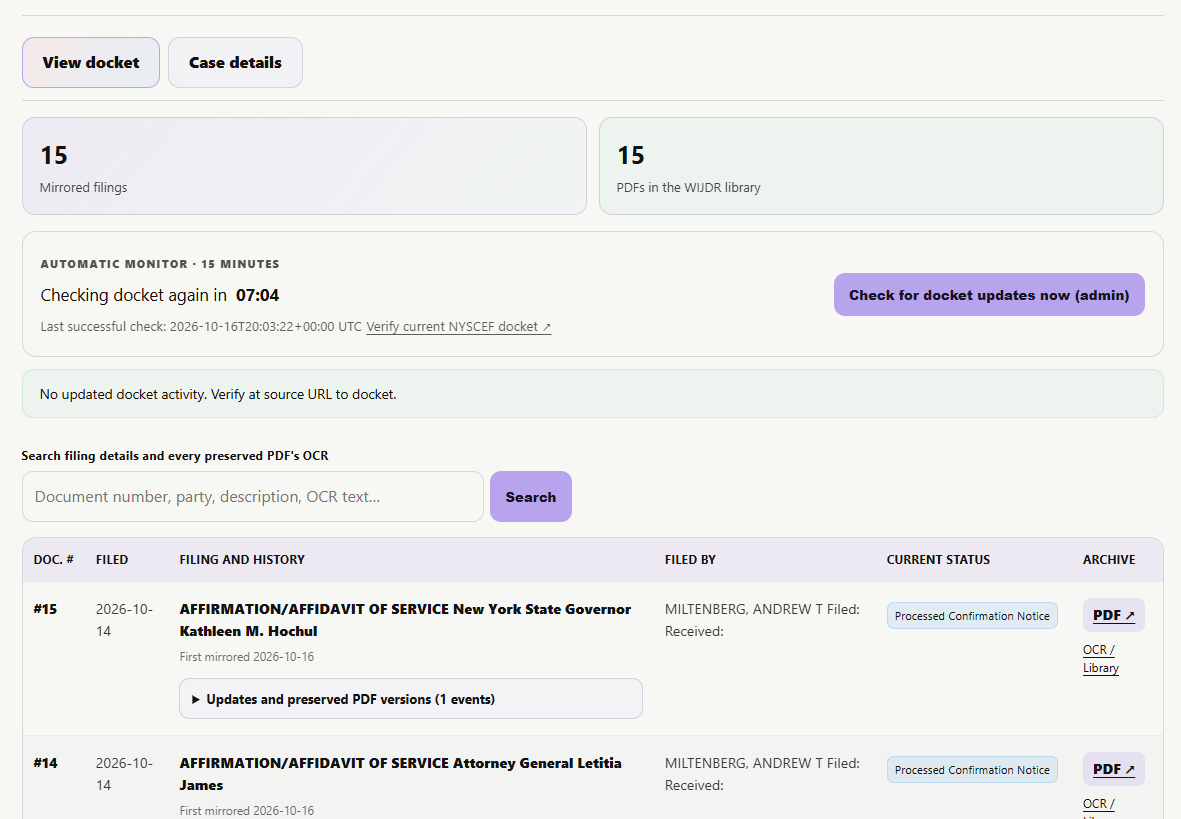The image size is (1181, 819).
Task: Click the filing title mentioning Kathleen M. Hochul
Action: pyautogui.click(x=405, y=620)
